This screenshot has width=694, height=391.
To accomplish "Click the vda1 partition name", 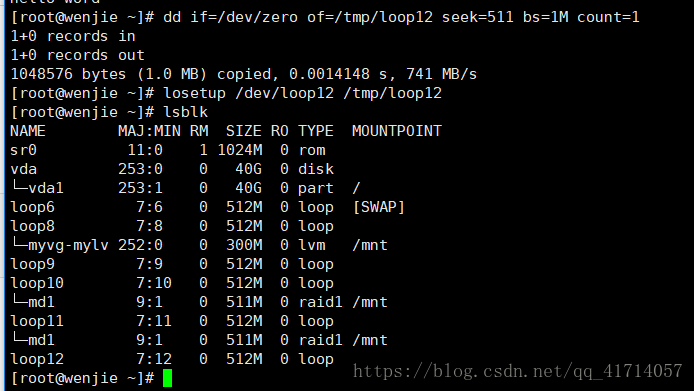I will click(x=46, y=188).
